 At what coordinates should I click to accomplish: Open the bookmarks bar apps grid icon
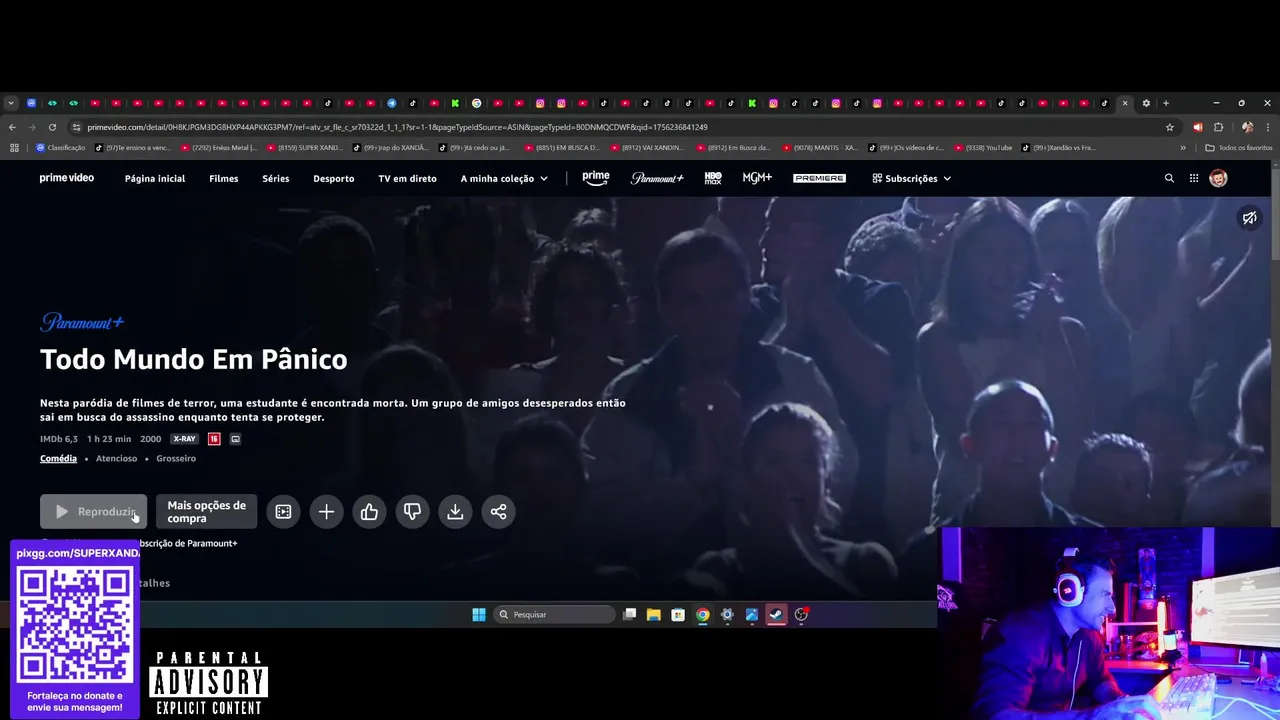point(14,148)
